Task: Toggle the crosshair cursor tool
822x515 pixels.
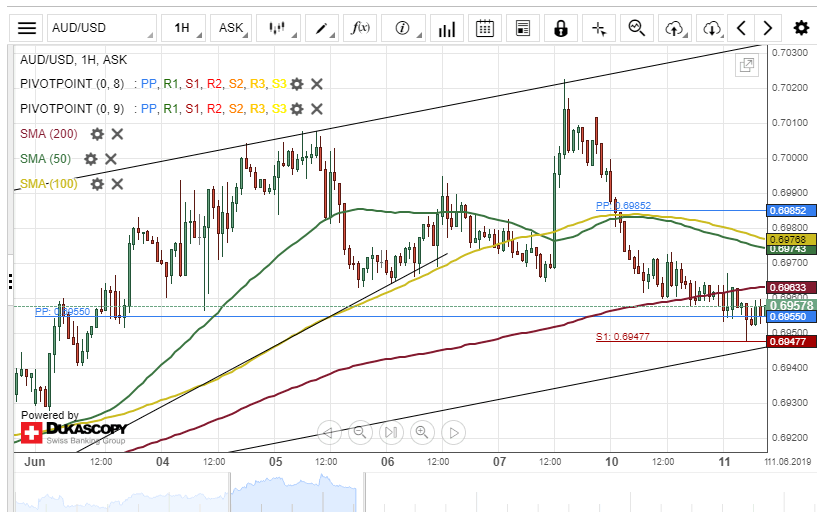Action: pos(599,28)
